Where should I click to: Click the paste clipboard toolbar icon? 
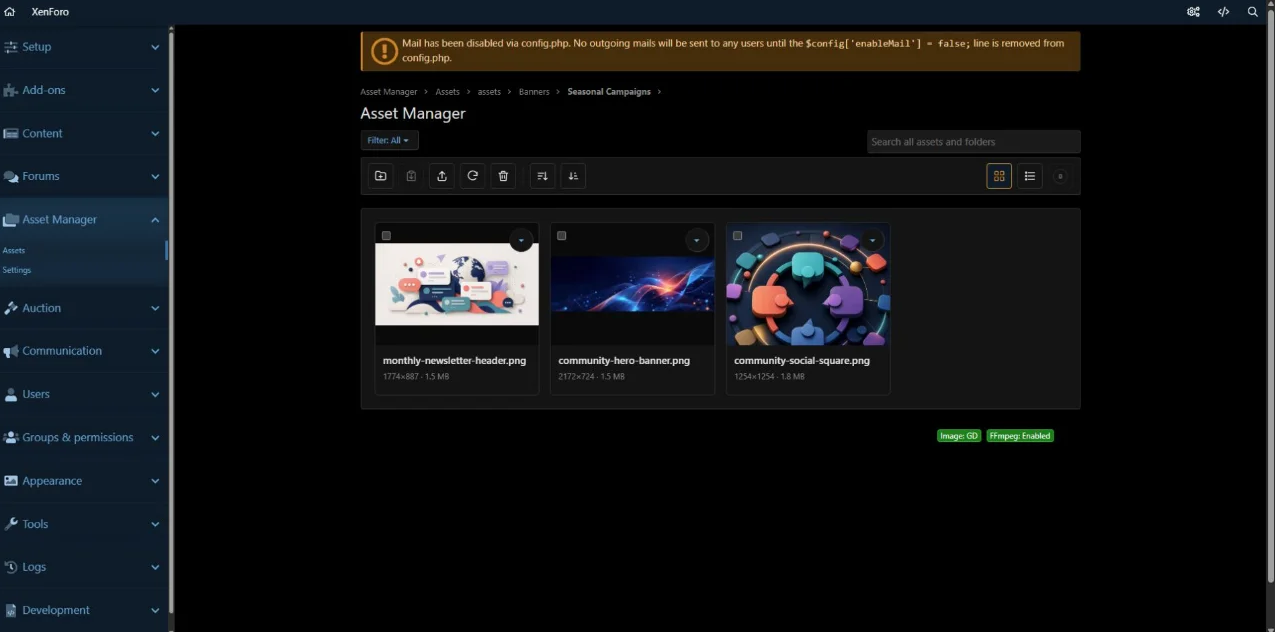click(x=411, y=176)
